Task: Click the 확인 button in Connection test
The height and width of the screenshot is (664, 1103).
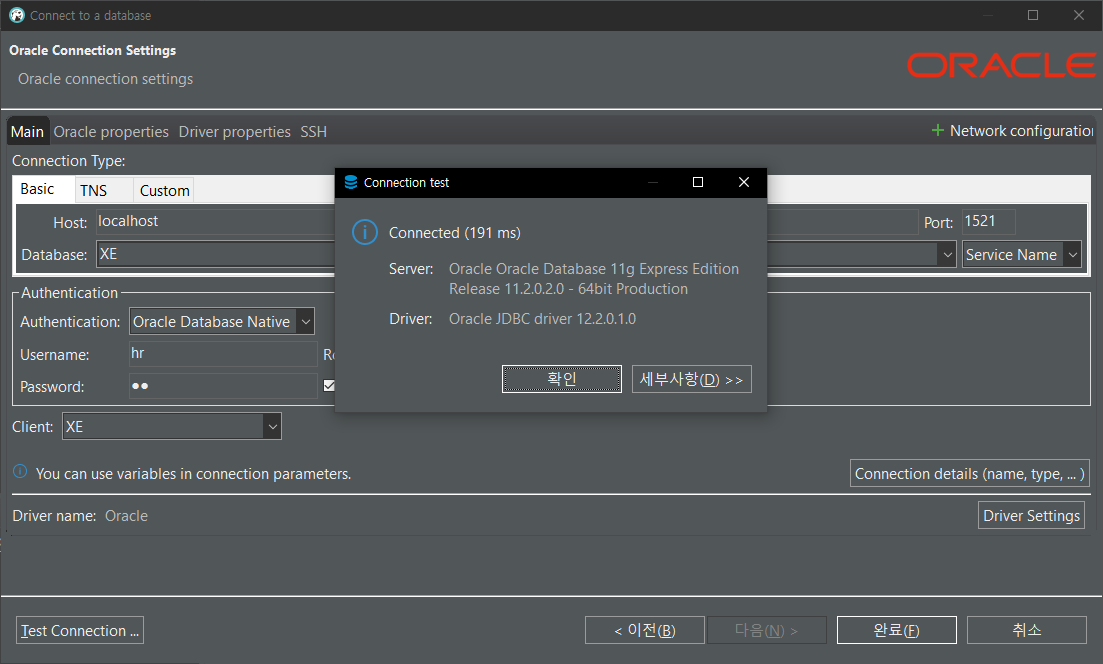Action: [x=561, y=379]
